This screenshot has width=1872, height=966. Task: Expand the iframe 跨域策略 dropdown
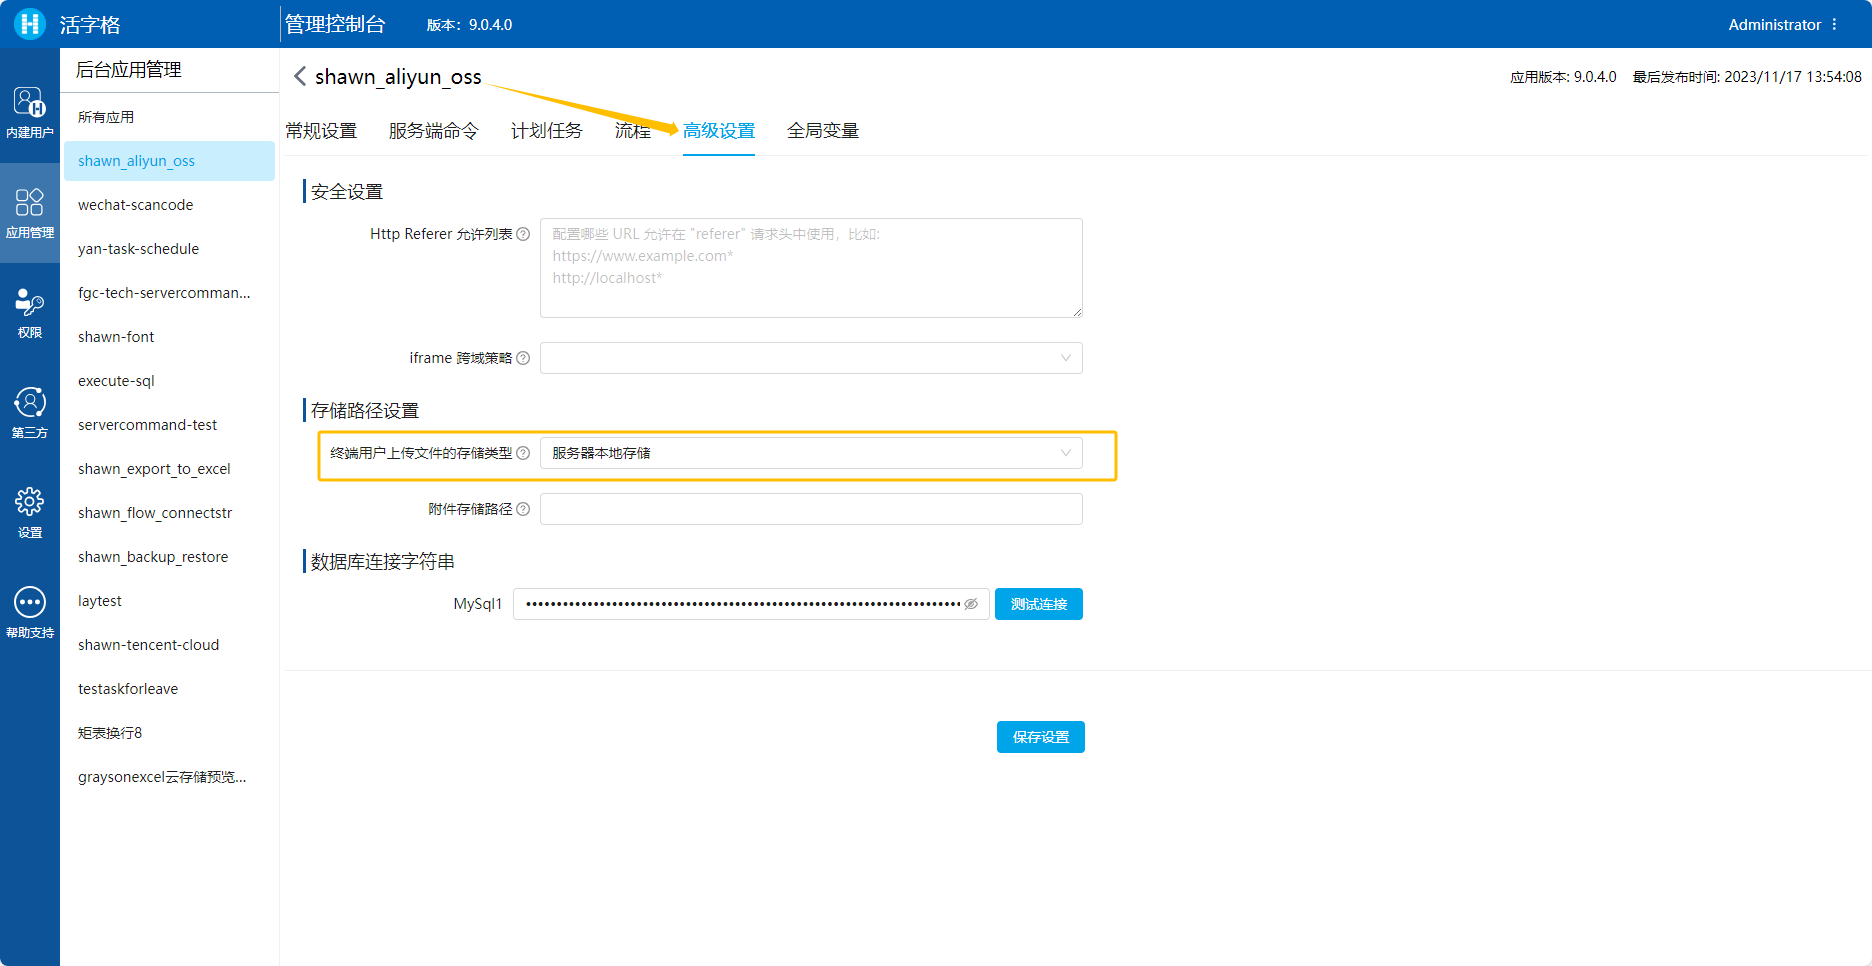[810, 358]
